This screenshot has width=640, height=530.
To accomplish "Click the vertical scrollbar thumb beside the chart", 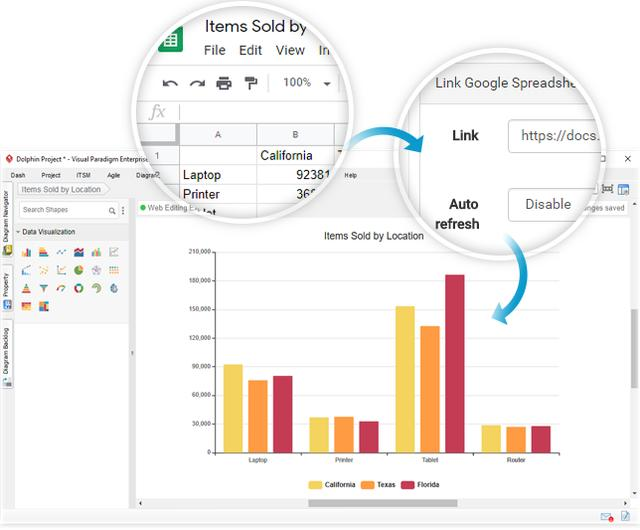I will click(634, 348).
